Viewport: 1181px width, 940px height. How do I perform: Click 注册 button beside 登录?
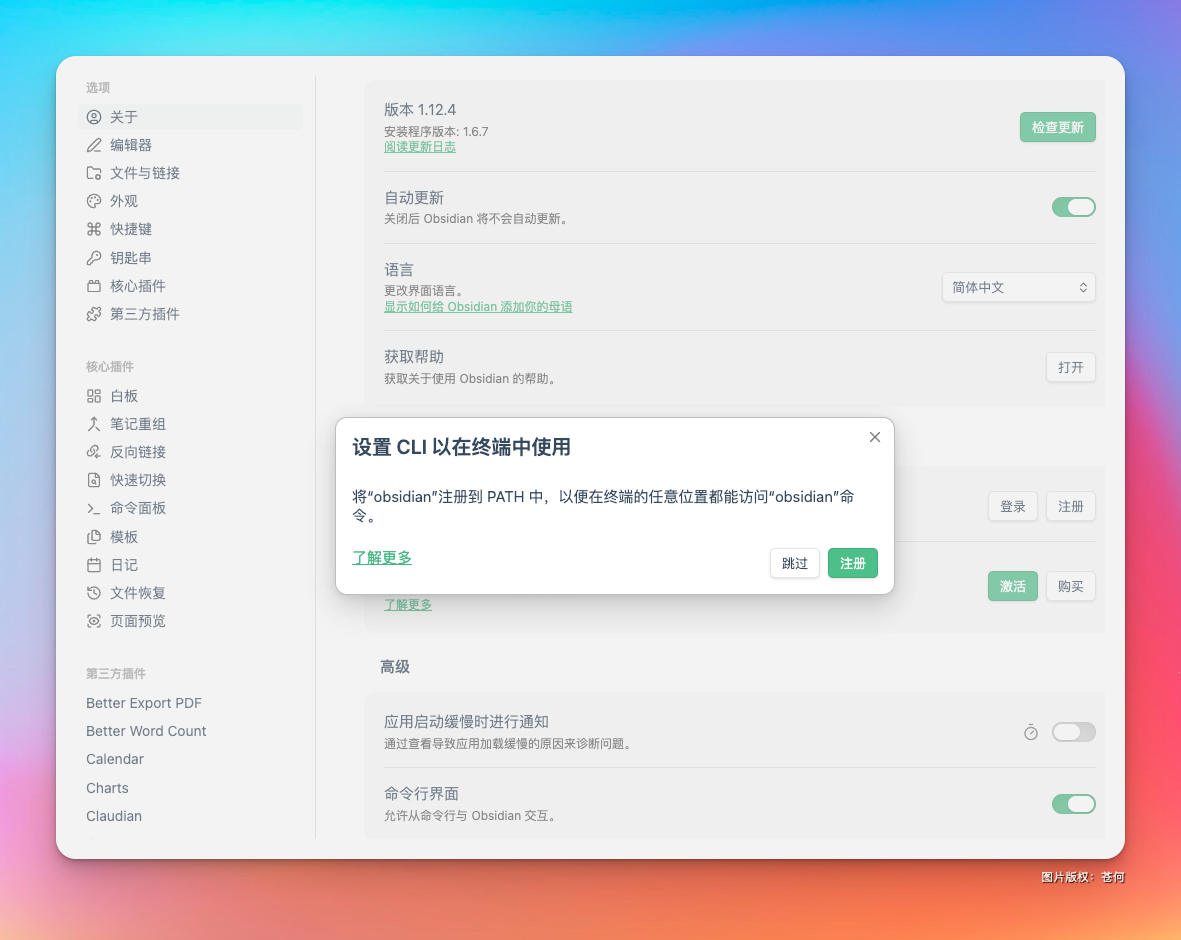[x=1070, y=506]
